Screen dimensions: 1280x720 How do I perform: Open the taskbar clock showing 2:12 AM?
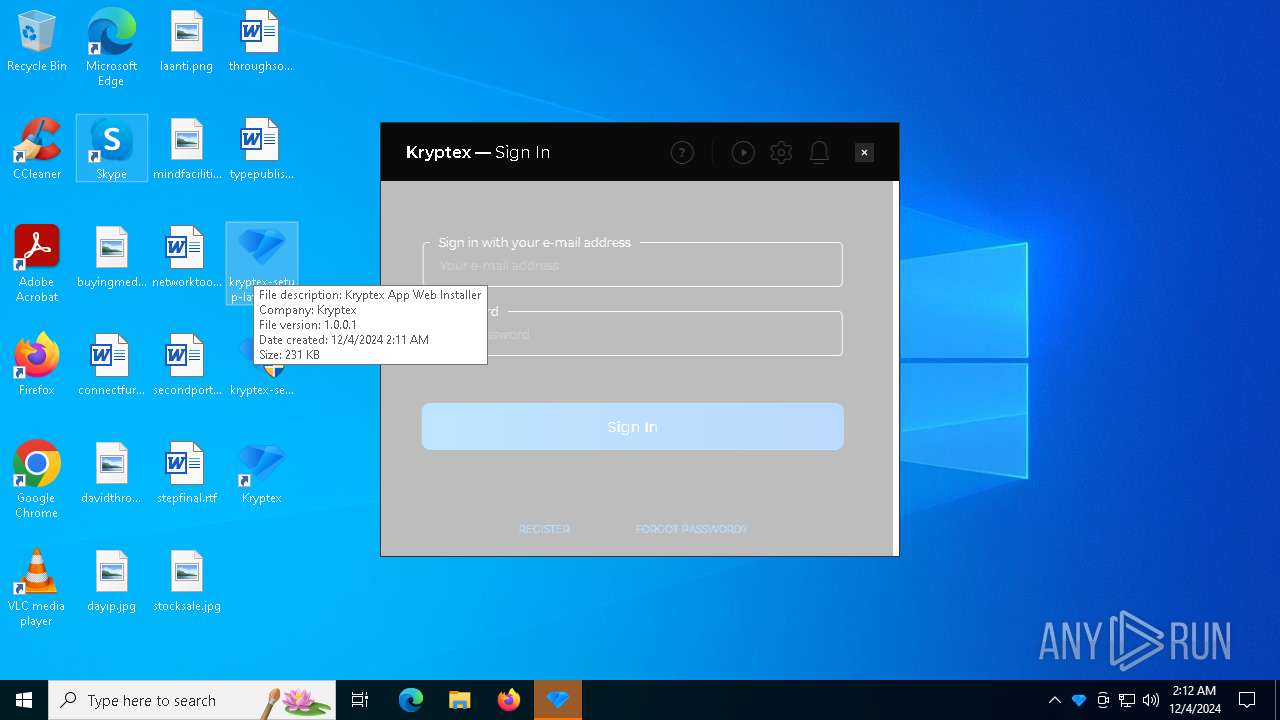pyautogui.click(x=1194, y=700)
